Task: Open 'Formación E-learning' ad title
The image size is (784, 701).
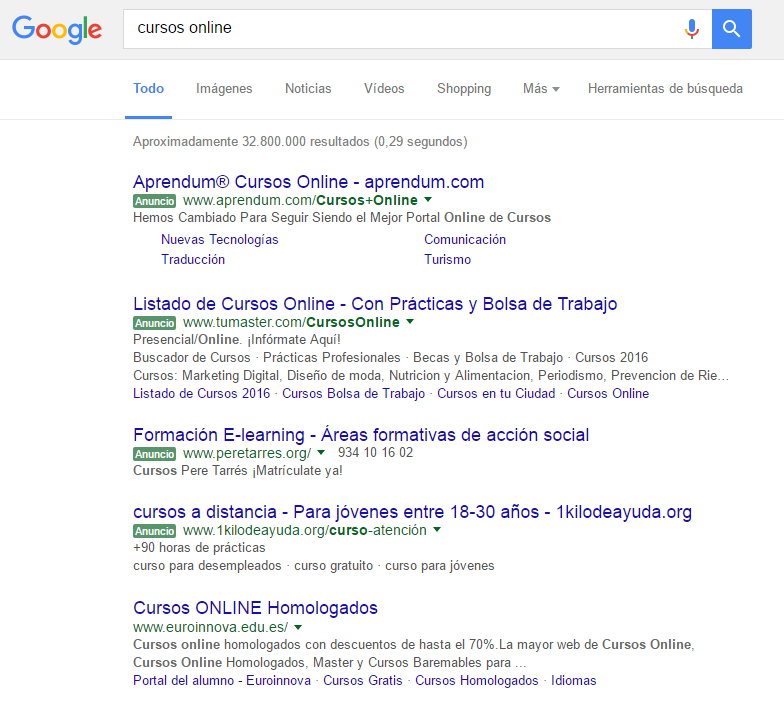Action: (x=361, y=435)
